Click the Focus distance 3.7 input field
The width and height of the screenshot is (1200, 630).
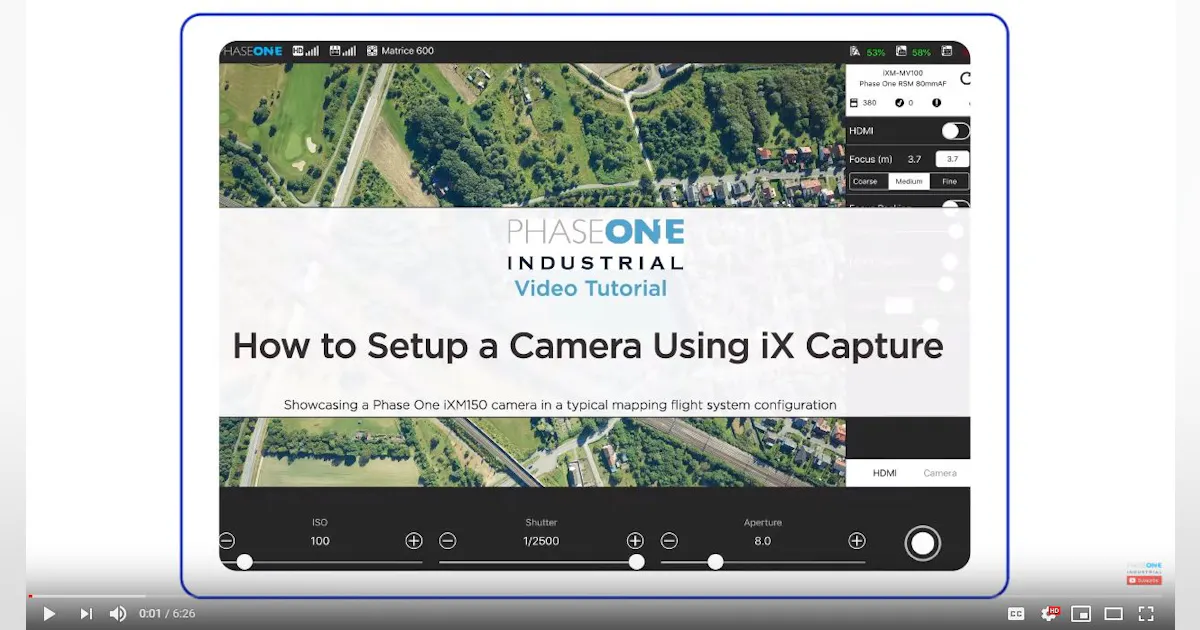(x=952, y=159)
